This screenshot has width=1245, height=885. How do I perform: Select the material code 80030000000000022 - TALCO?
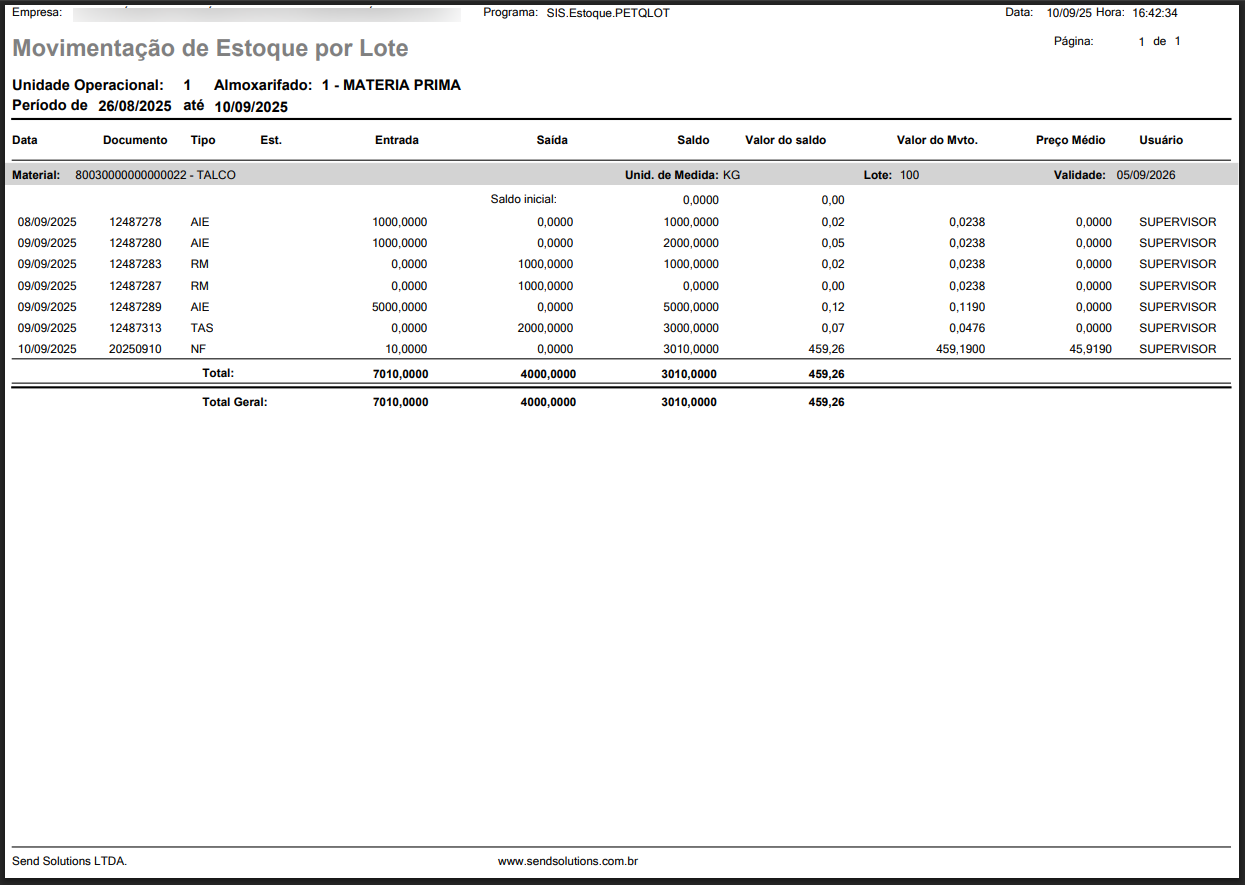click(x=155, y=175)
